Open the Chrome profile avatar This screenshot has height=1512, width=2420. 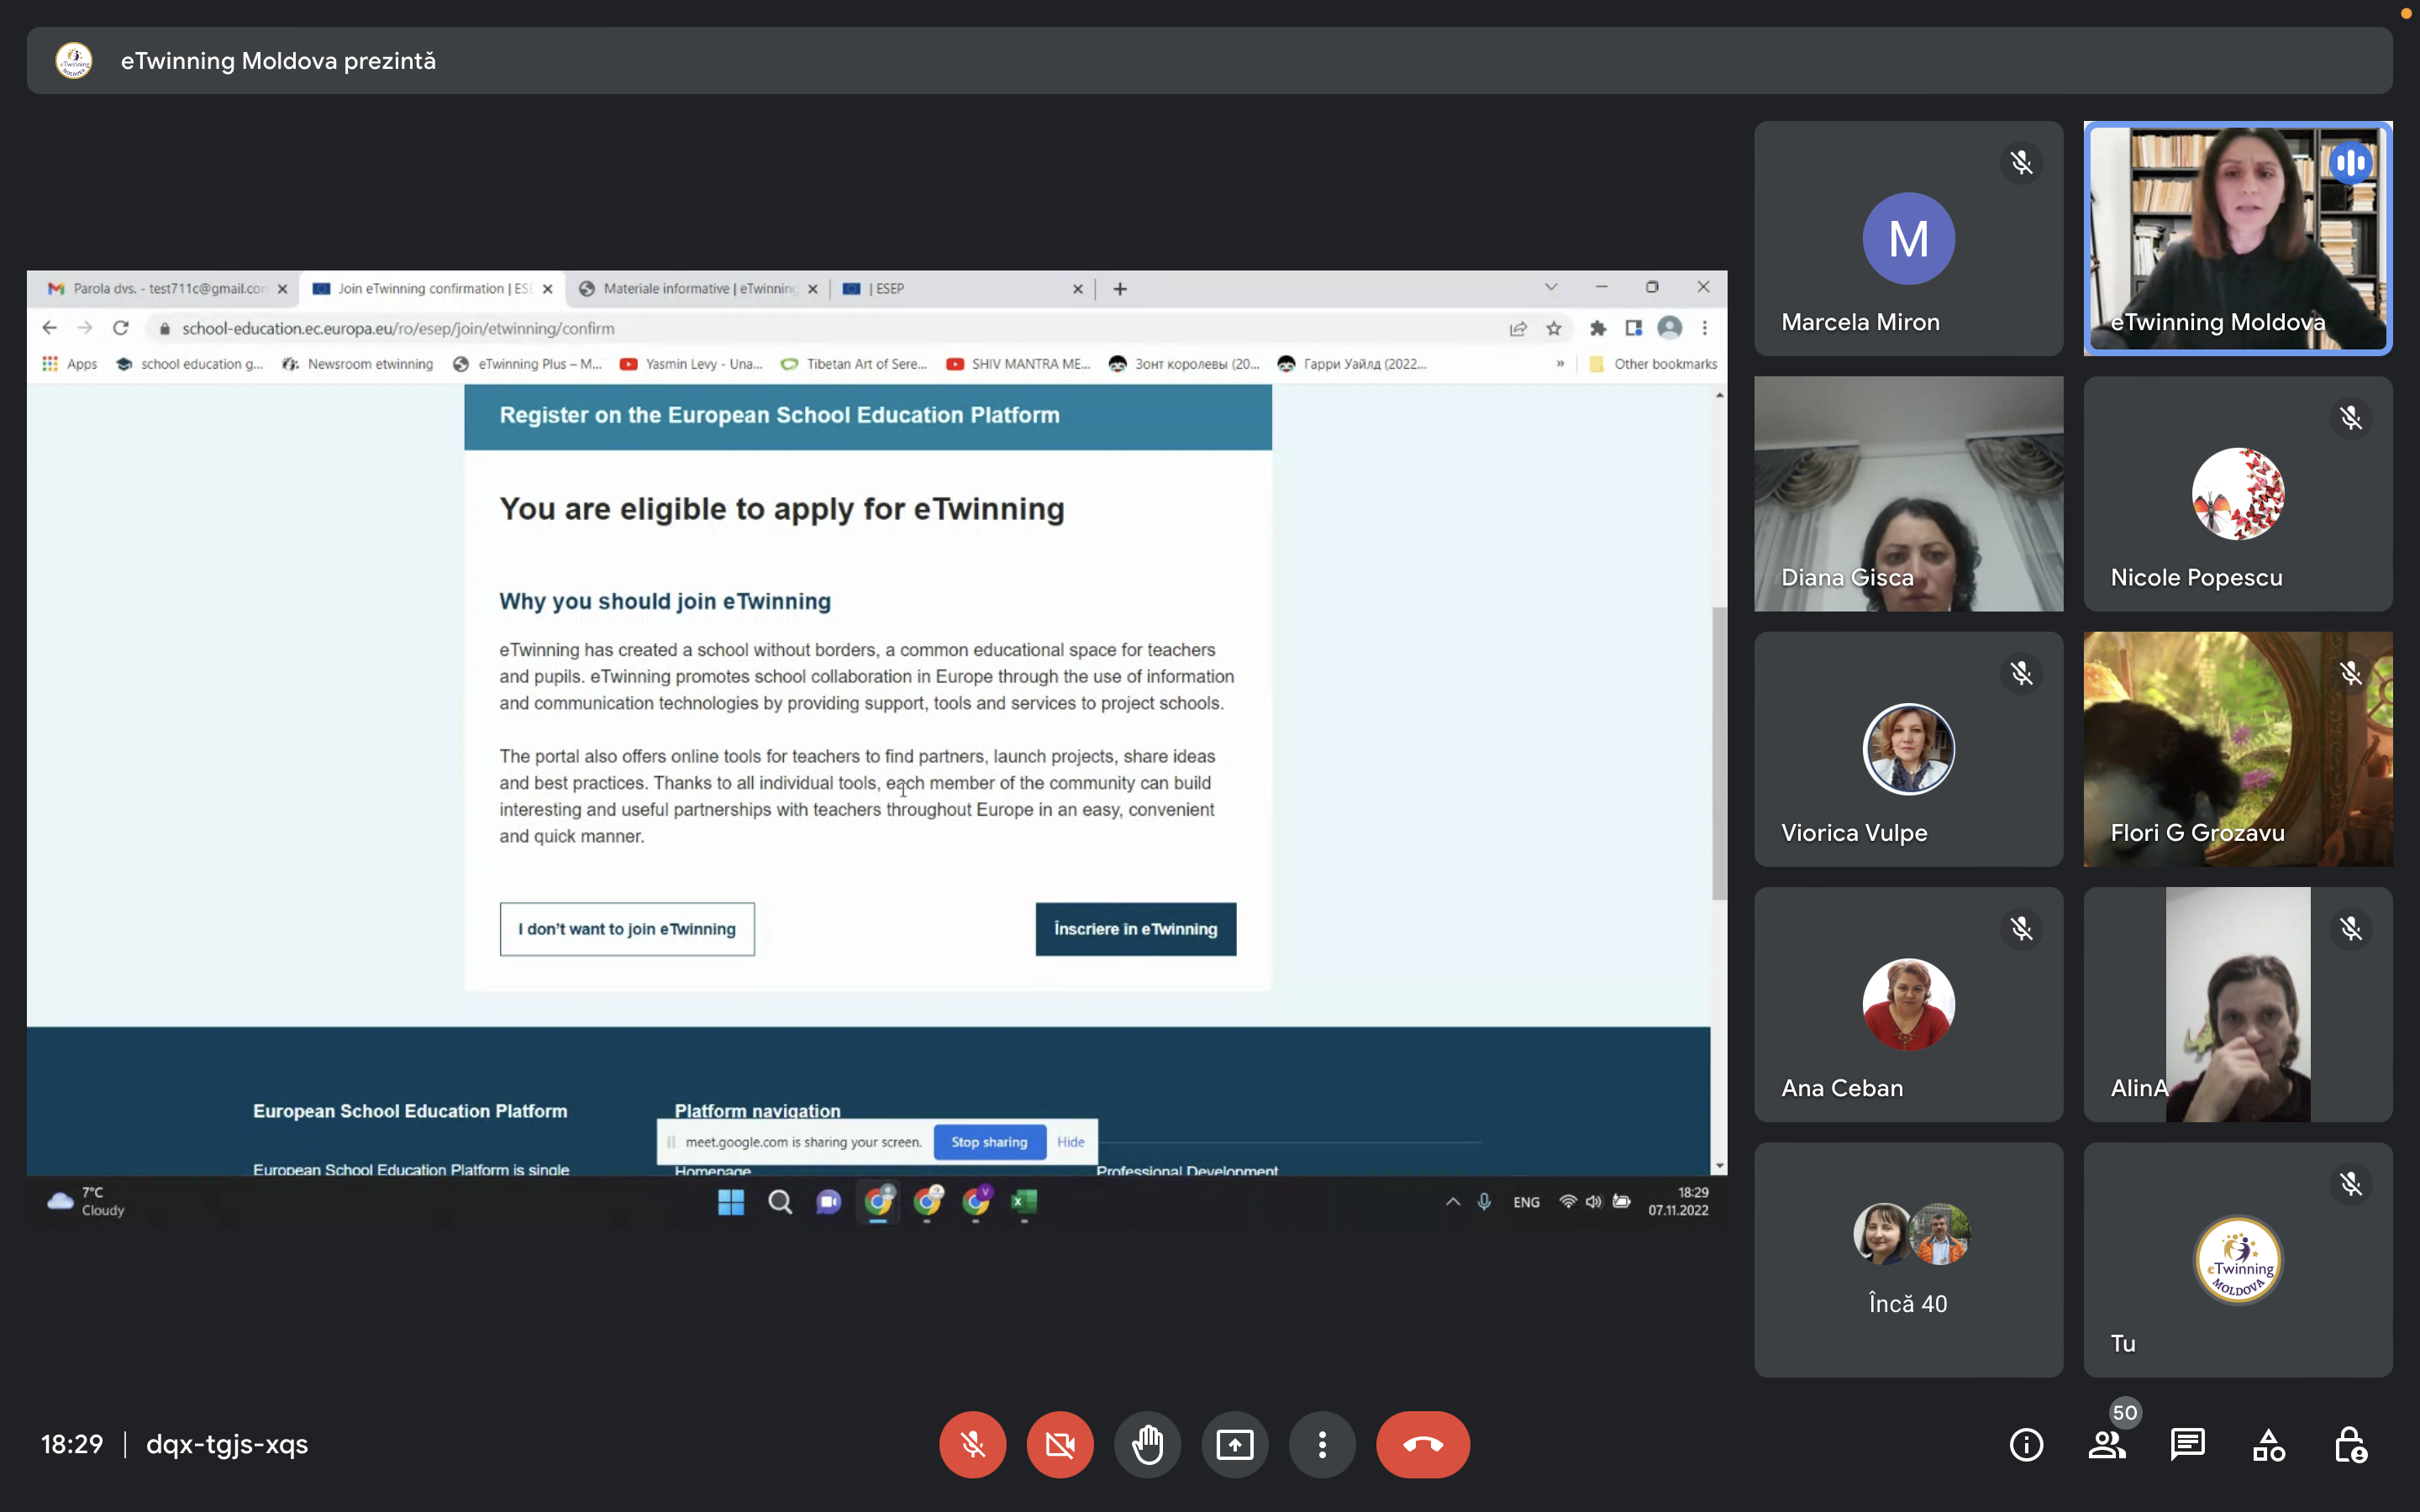[1669, 328]
